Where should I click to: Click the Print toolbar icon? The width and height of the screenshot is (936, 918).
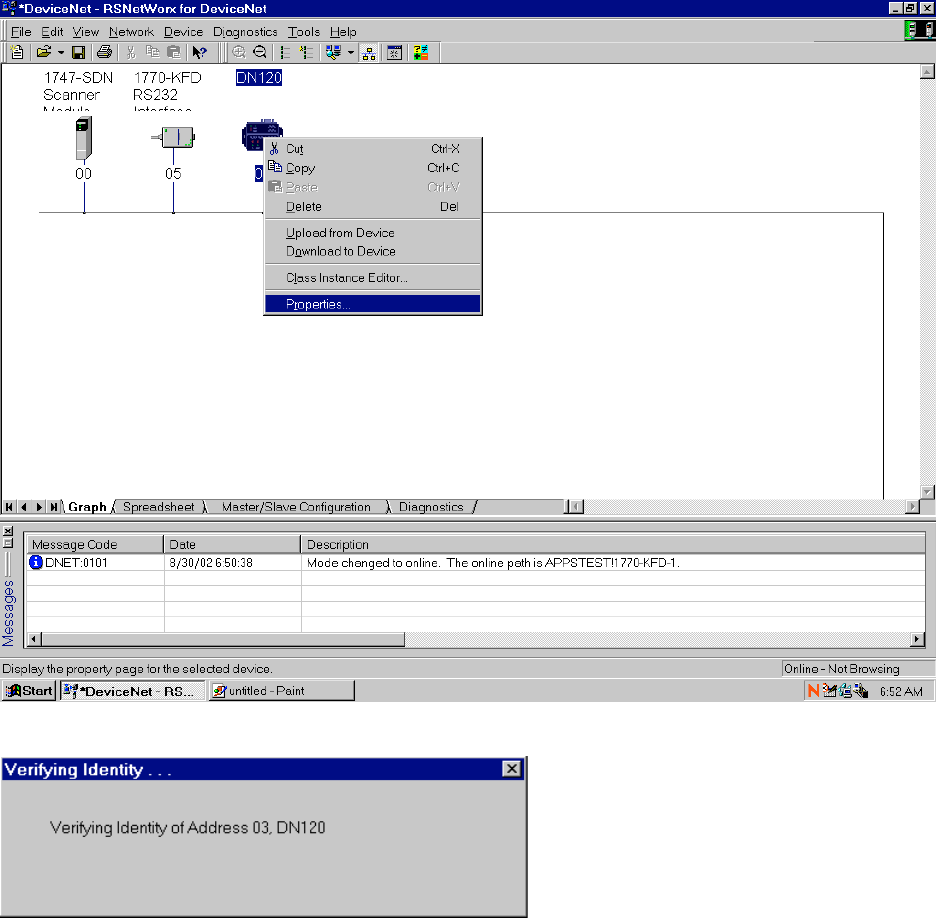[x=104, y=53]
